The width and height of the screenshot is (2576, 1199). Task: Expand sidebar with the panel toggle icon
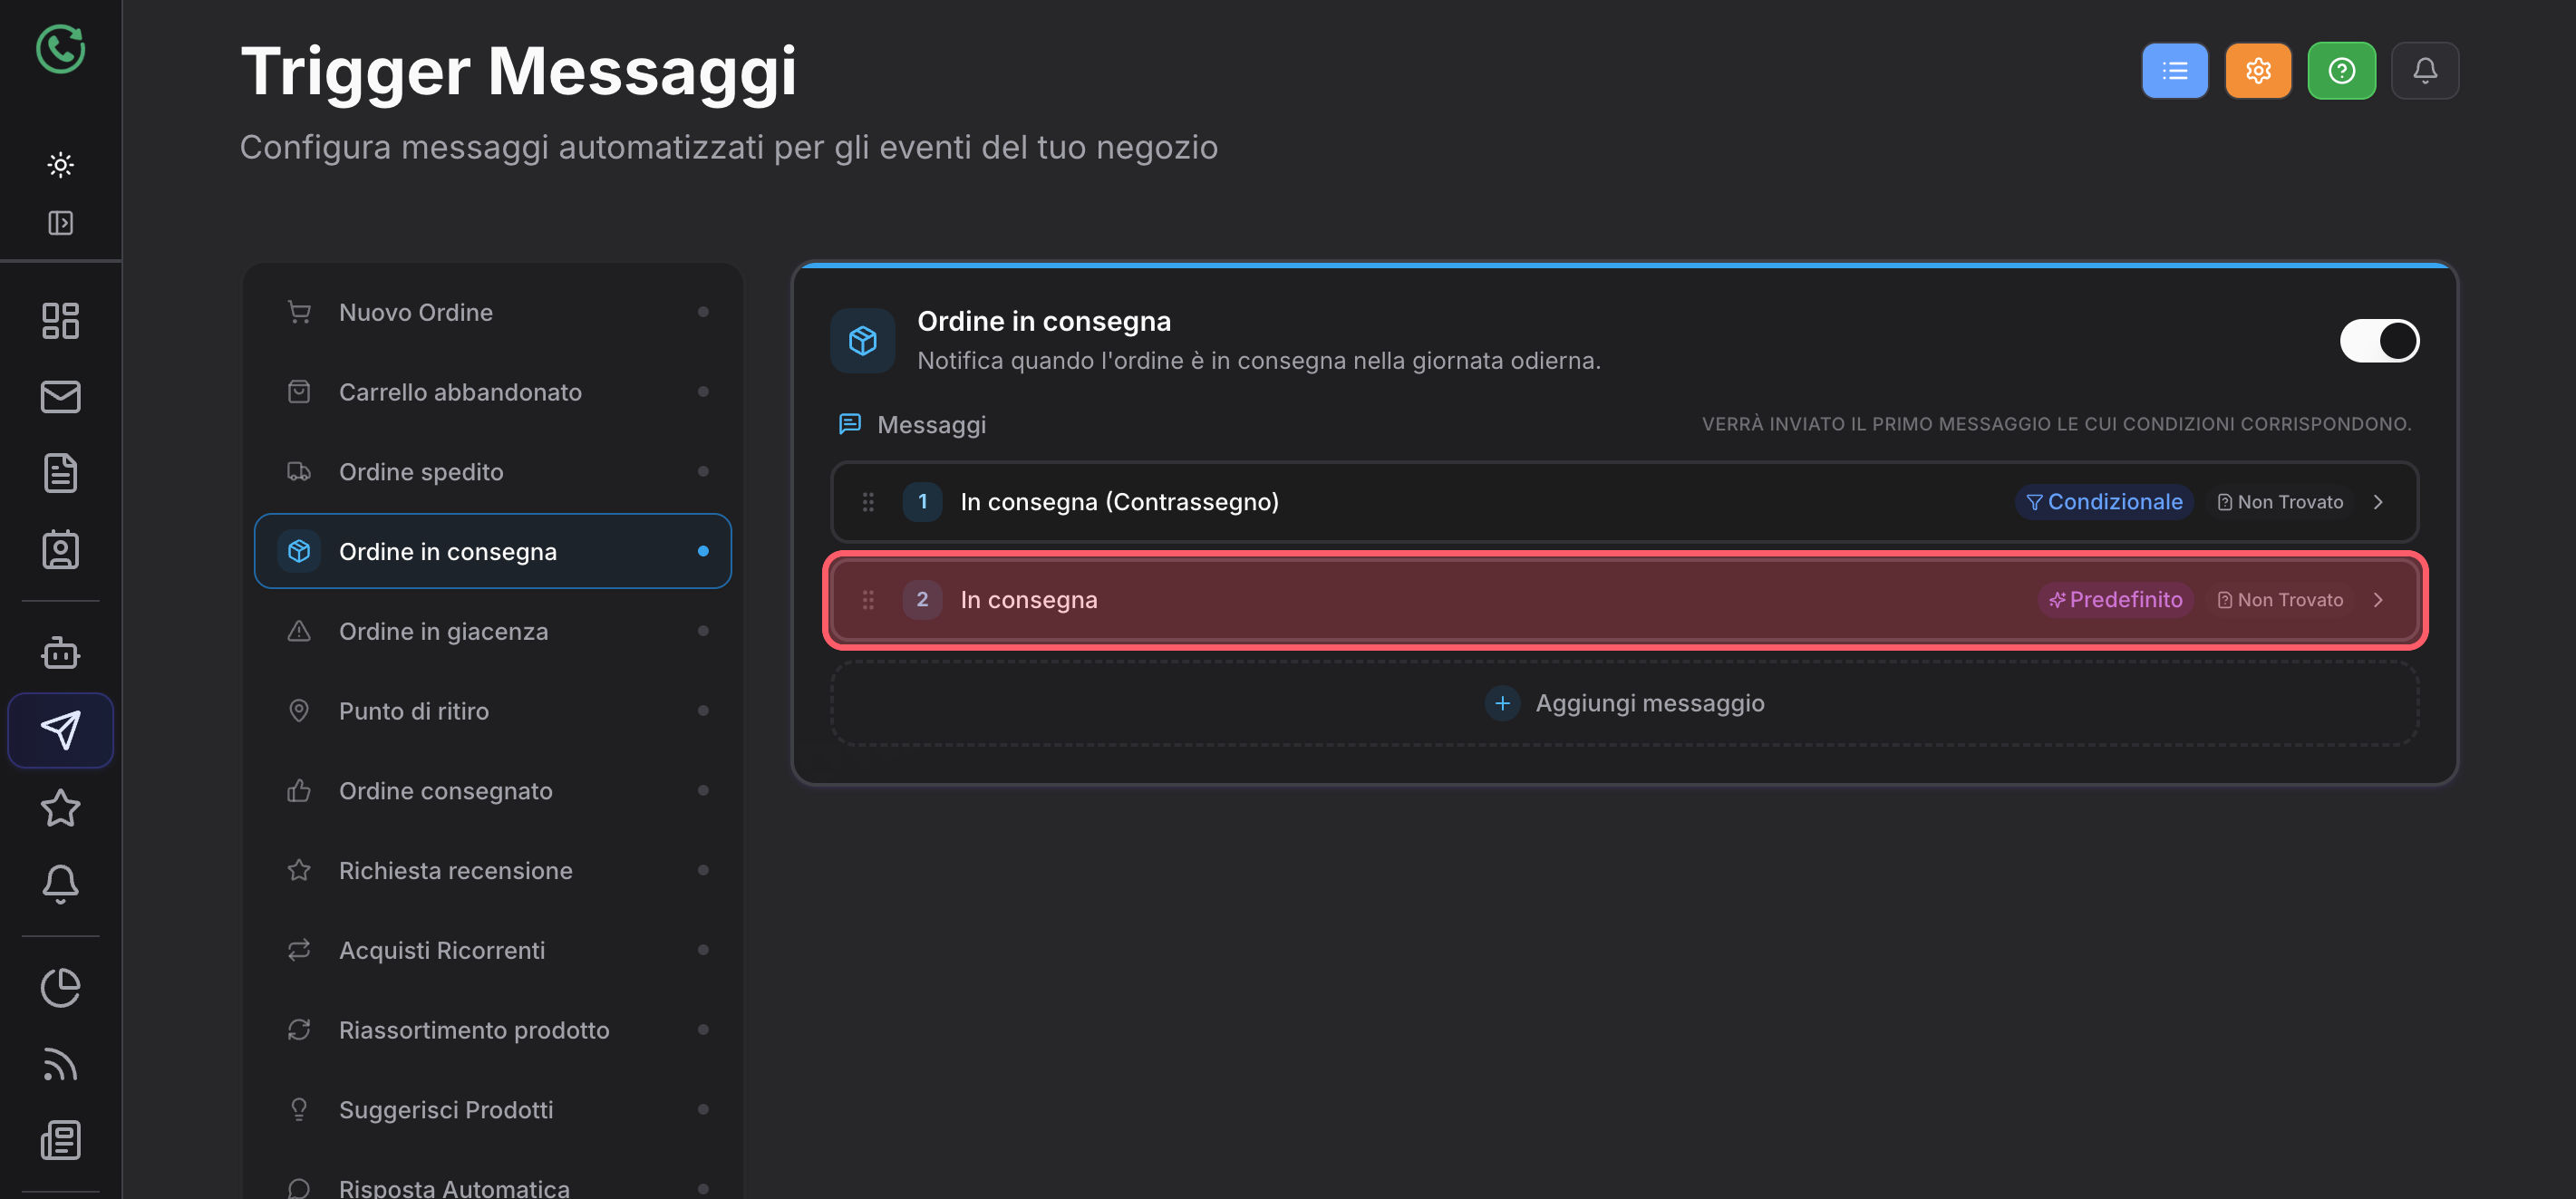(x=61, y=223)
